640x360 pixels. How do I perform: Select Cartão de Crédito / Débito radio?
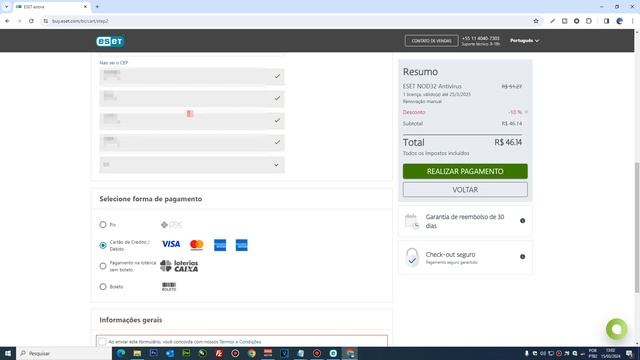(103, 245)
